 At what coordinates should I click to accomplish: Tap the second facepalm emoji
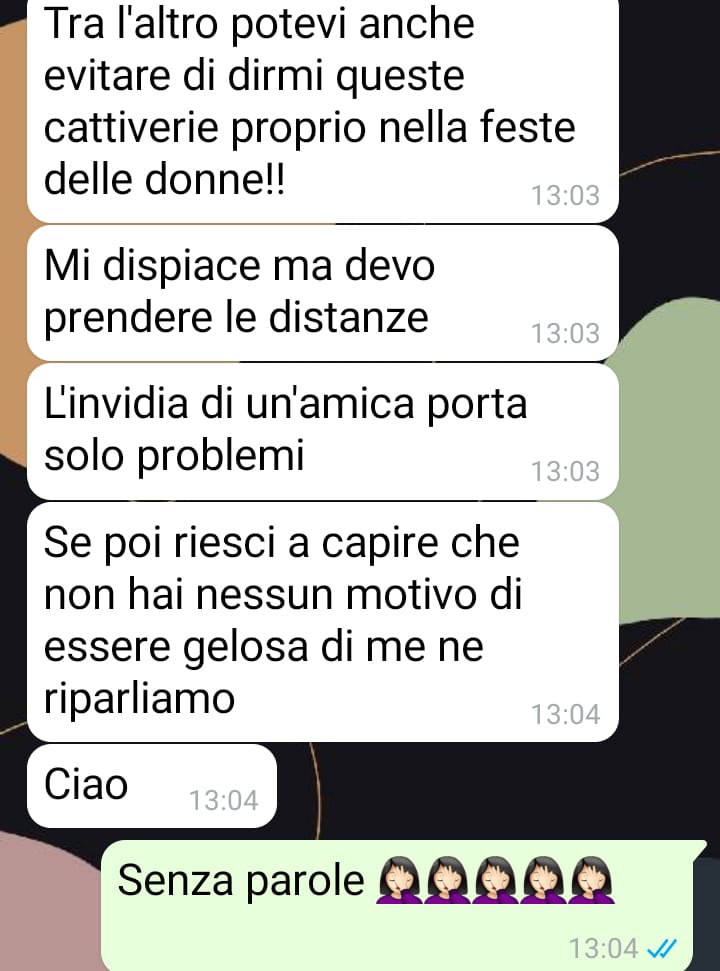click(x=448, y=880)
